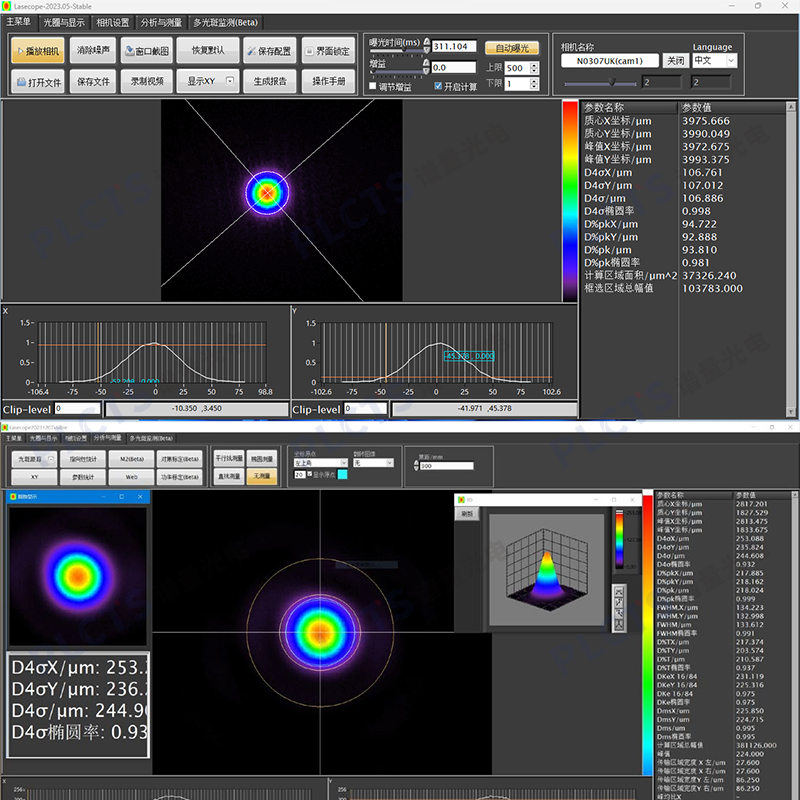This screenshot has height=800, width=800.
Task: Switch to the 相机设置 tab
Action: coord(112,22)
